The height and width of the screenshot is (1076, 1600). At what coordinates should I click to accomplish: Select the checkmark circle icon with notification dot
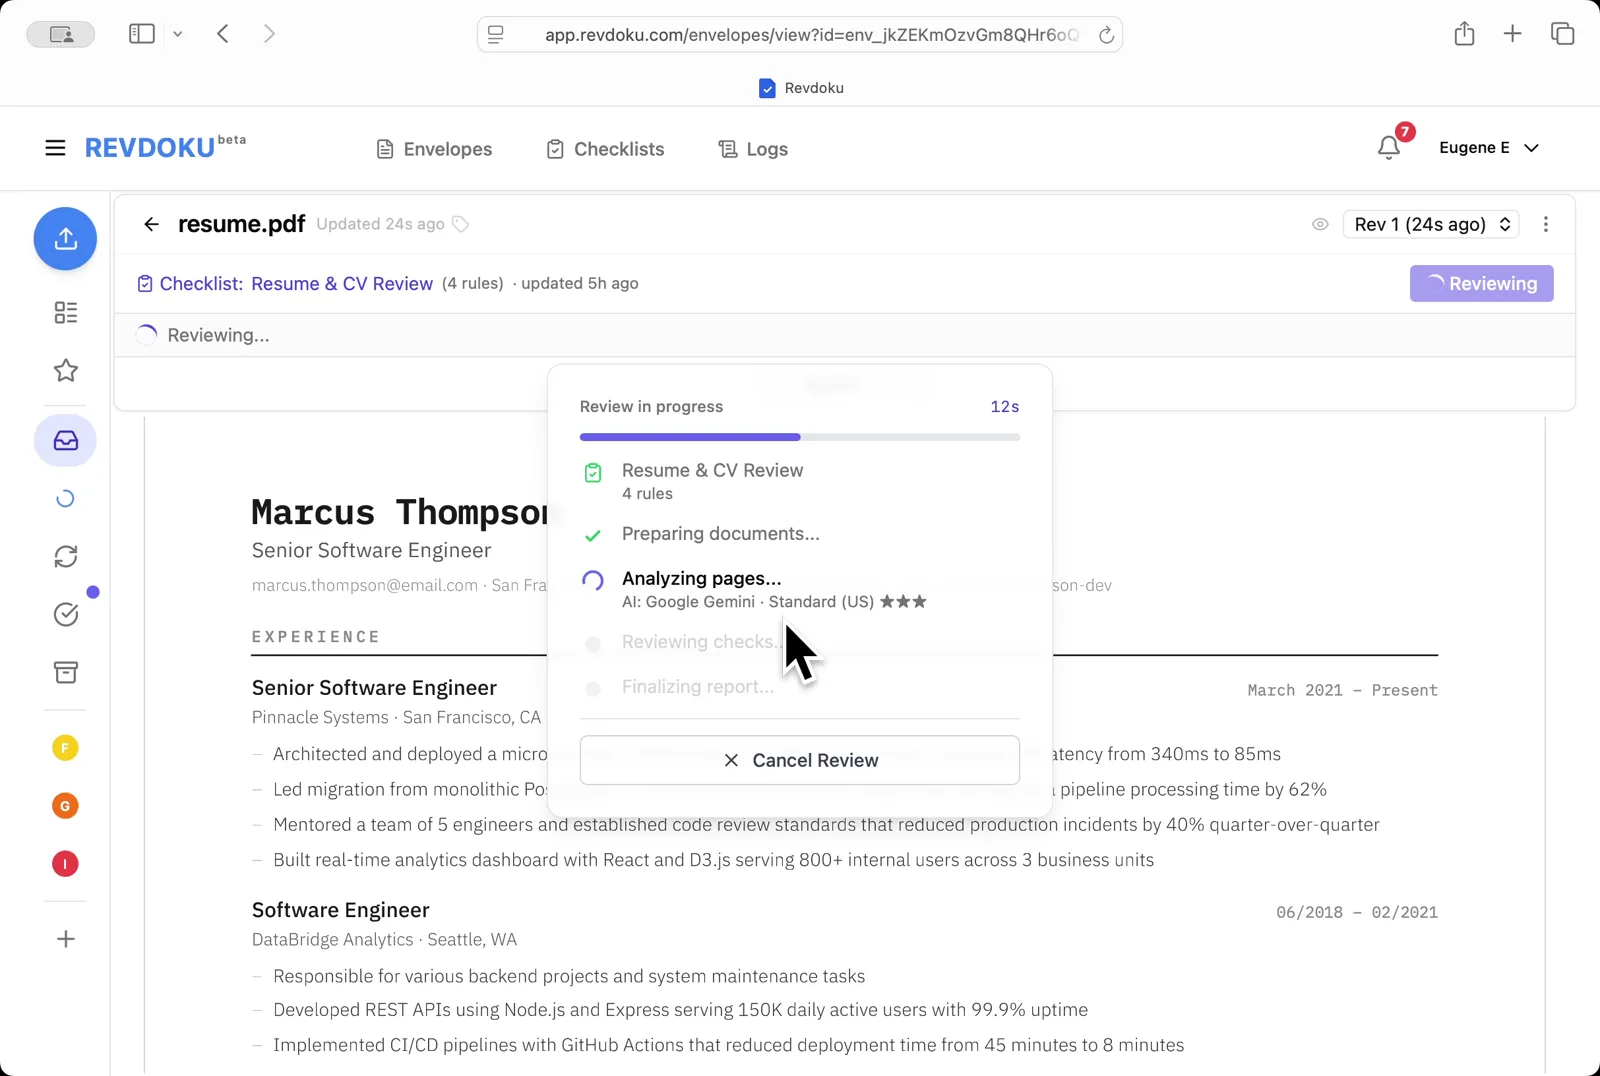coord(65,614)
